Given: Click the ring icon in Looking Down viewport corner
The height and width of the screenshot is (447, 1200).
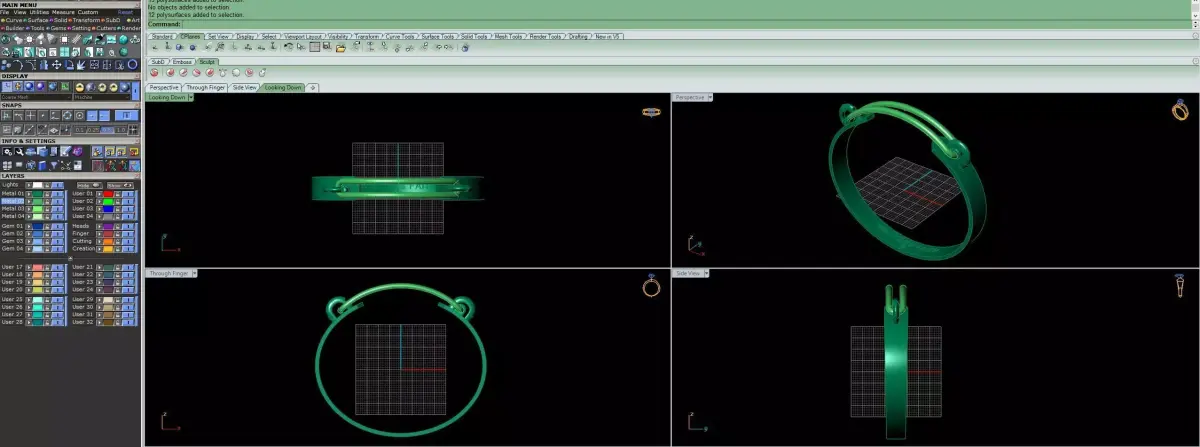Looking at the screenshot, I should coord(651,112).
